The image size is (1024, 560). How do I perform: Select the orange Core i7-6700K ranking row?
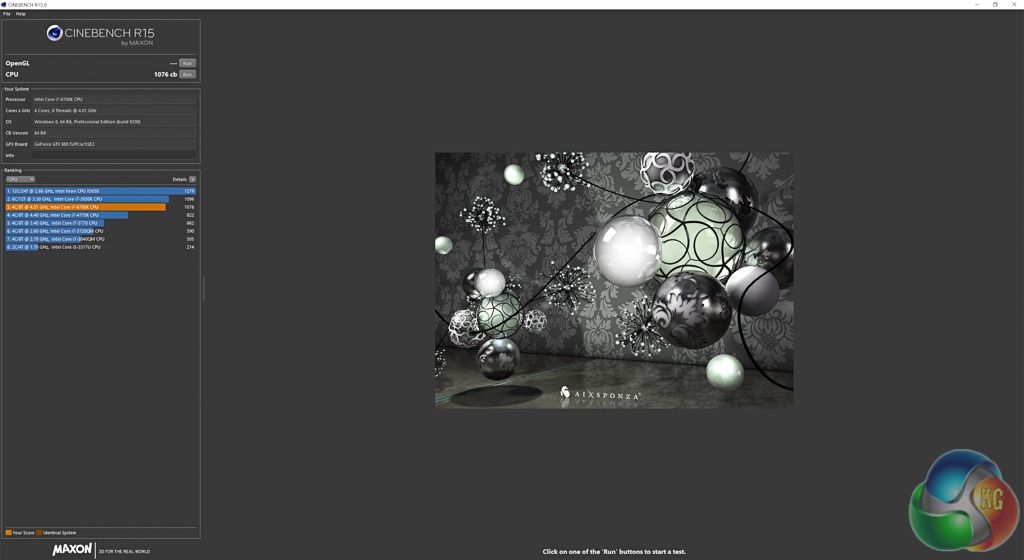pyautogui.click(x=101, y=207)
